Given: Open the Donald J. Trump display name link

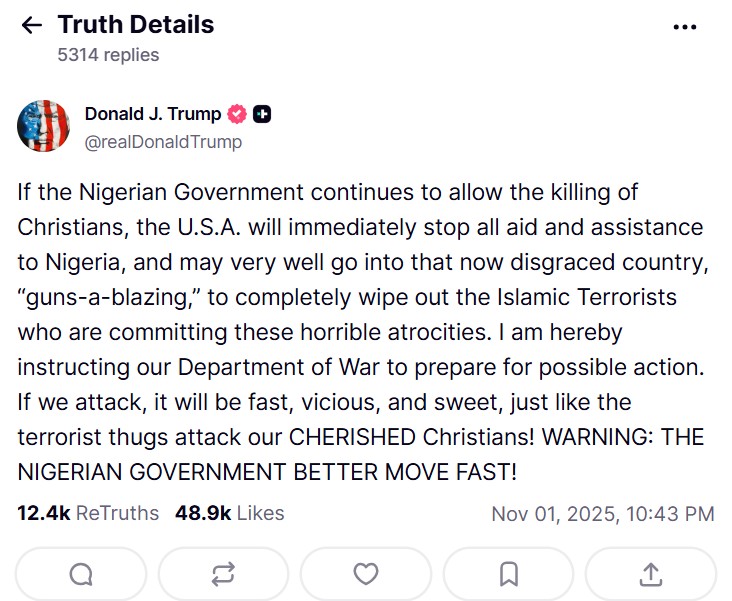Looking at the screenshot, I should pos(153,114).
